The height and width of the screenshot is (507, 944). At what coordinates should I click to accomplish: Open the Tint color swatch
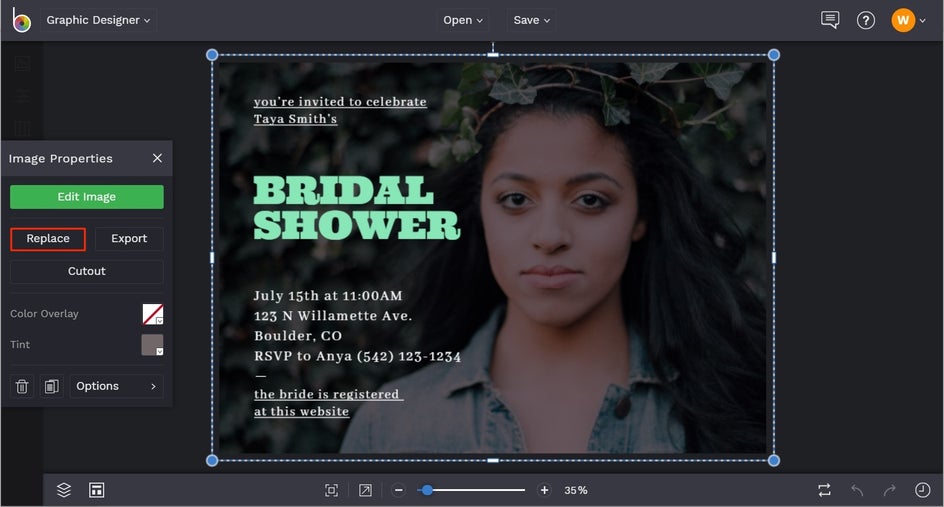click(152, 345)
